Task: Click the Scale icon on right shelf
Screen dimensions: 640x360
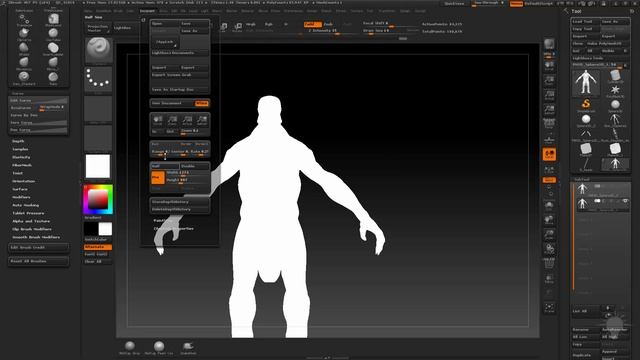Action: click(x=549, y=235)
